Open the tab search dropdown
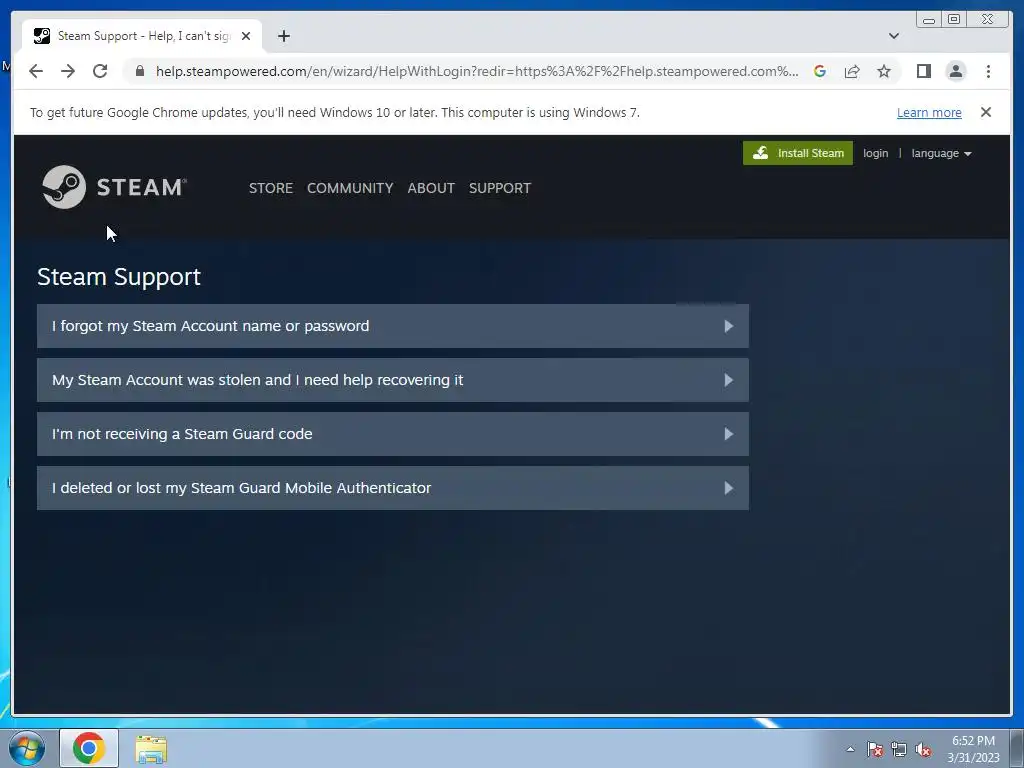This screenshot has height=768, width=1024. tap(893, 36)
